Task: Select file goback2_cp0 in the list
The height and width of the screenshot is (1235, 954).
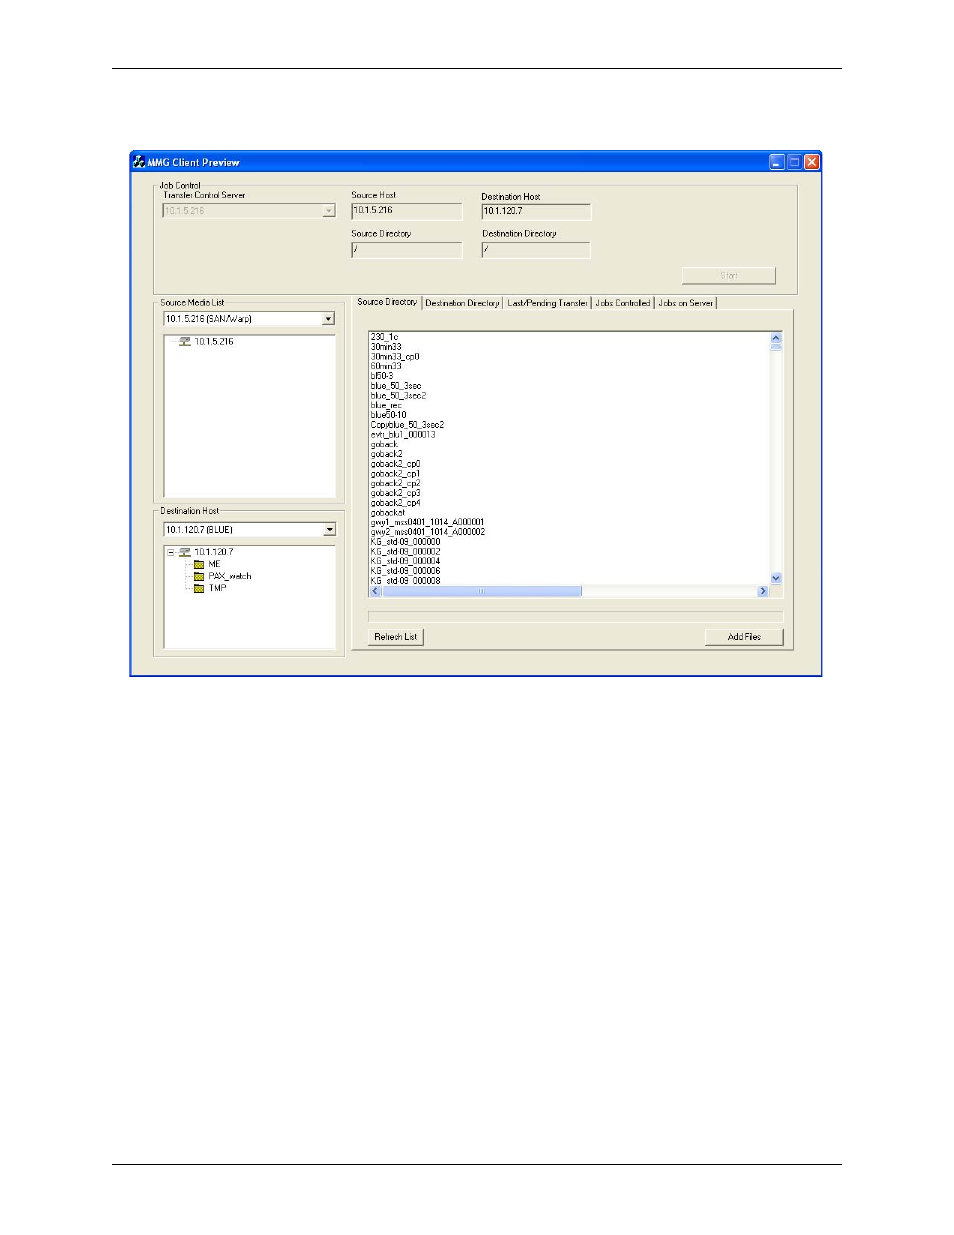Action: (x=396, y=464)
